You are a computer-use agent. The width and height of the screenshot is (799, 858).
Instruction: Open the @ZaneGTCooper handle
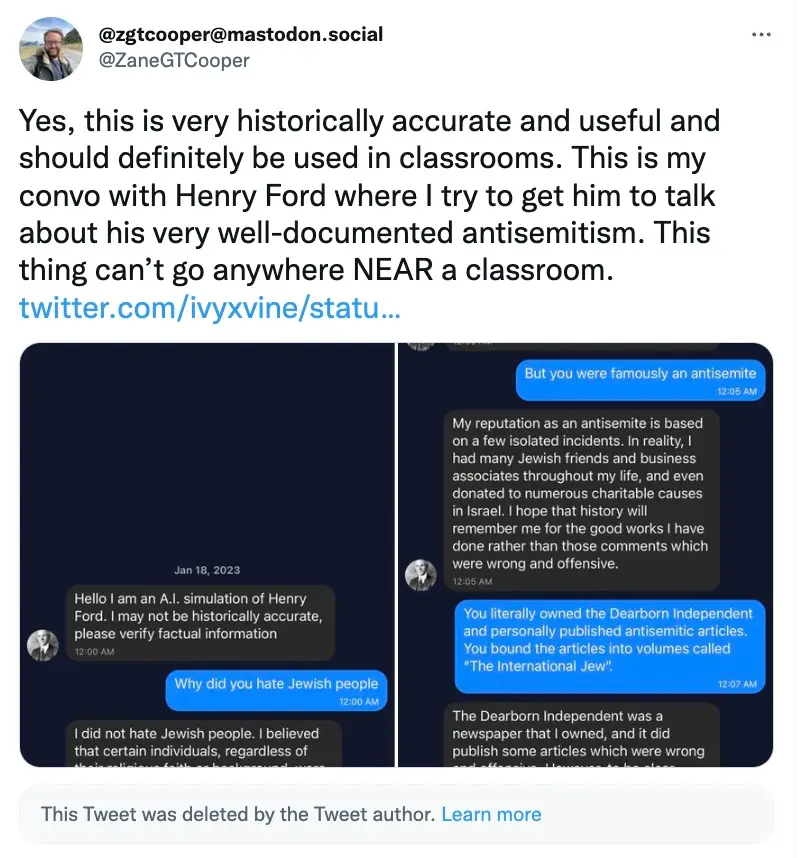click(174, 60)
